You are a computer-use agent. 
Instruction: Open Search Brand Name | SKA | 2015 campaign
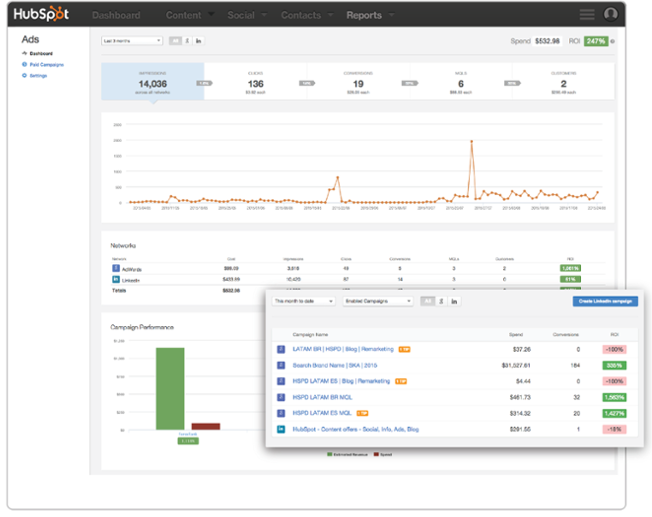tap(335, 365)
